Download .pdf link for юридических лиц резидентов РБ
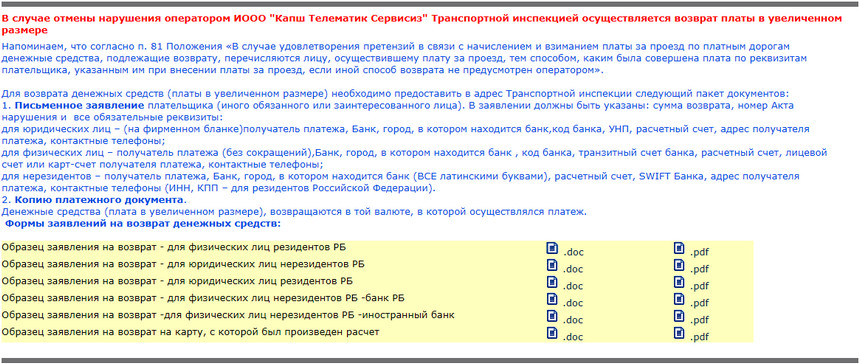The image size is (860, 364). (x=699, y=286)
